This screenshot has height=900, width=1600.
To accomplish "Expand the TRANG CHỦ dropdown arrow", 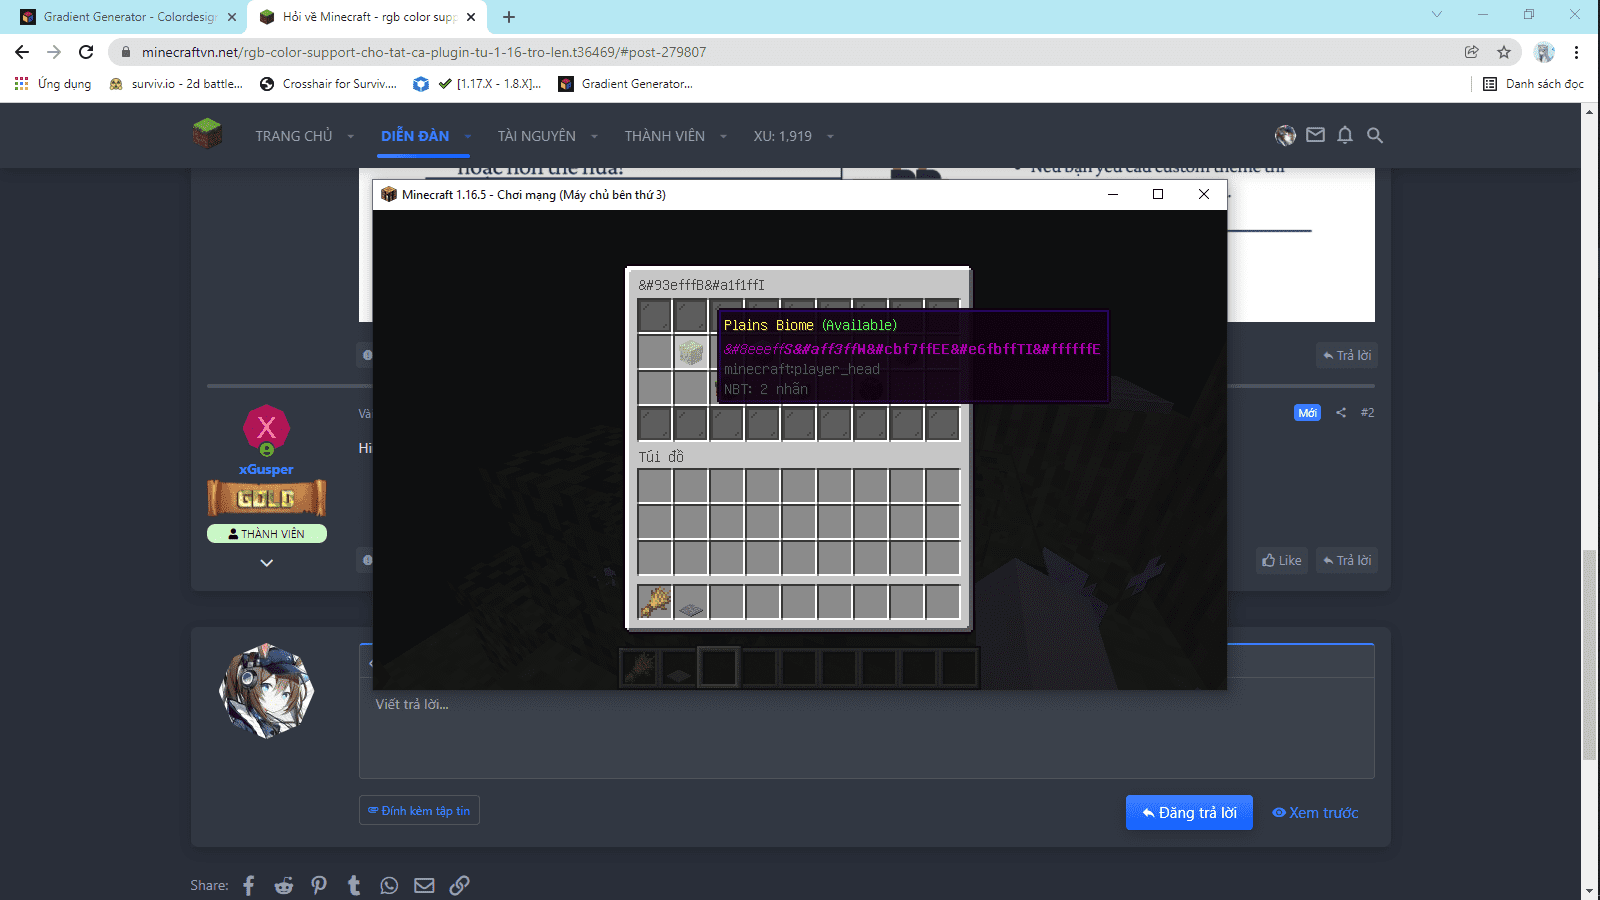I will pos(351,136).
